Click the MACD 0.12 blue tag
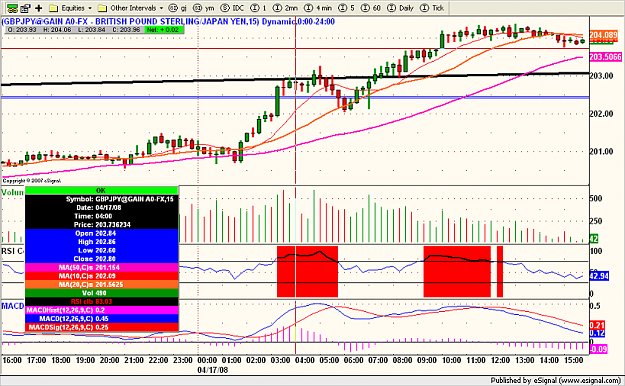The image size is (625, 386). click(597, 333)
